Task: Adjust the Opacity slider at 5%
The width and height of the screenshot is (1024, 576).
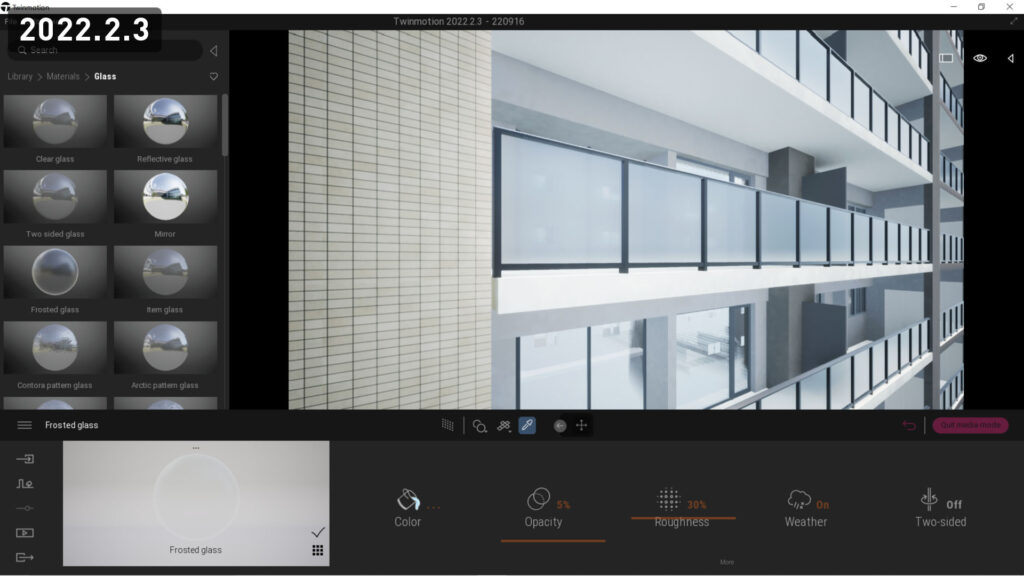Action: [553, 541]
